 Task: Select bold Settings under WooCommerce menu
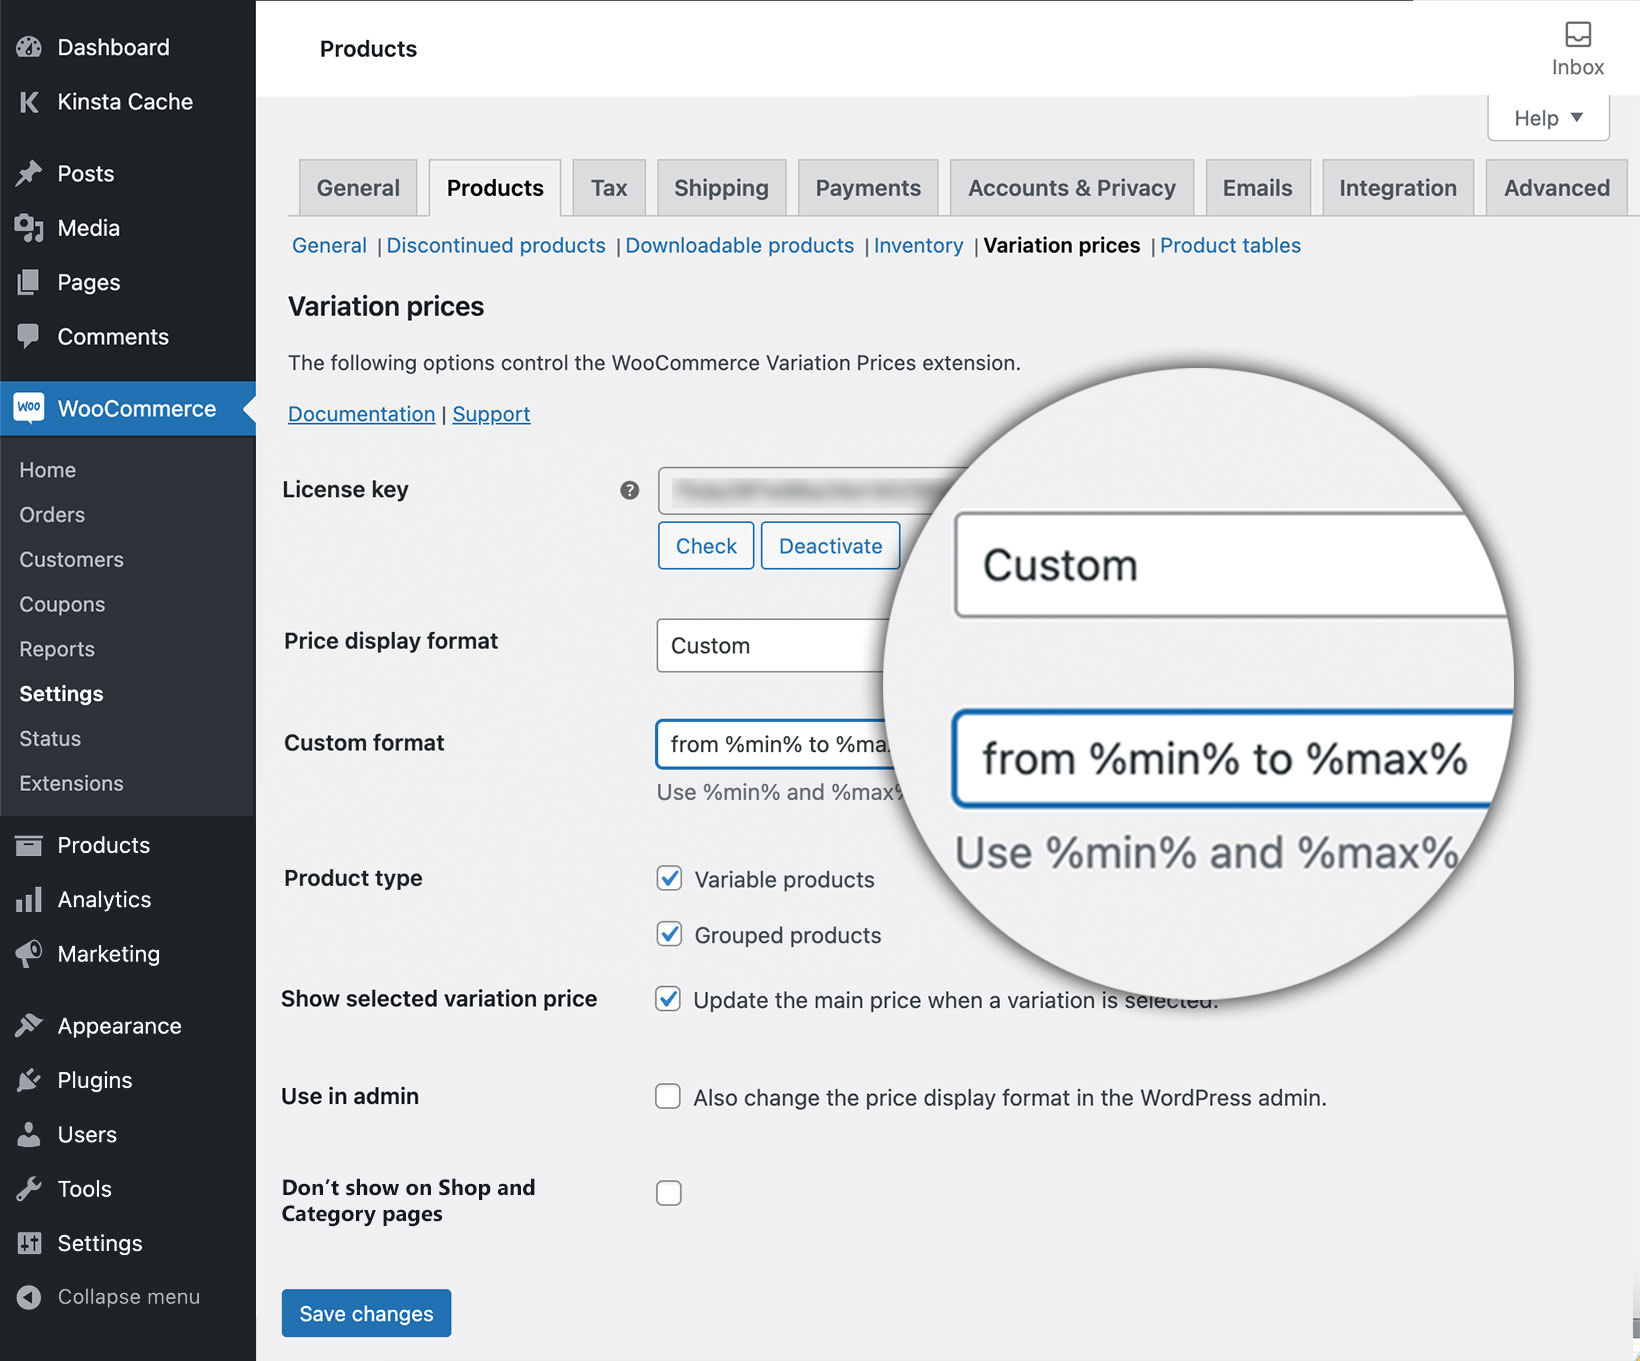pyautogui.click(x=61, y=694)
